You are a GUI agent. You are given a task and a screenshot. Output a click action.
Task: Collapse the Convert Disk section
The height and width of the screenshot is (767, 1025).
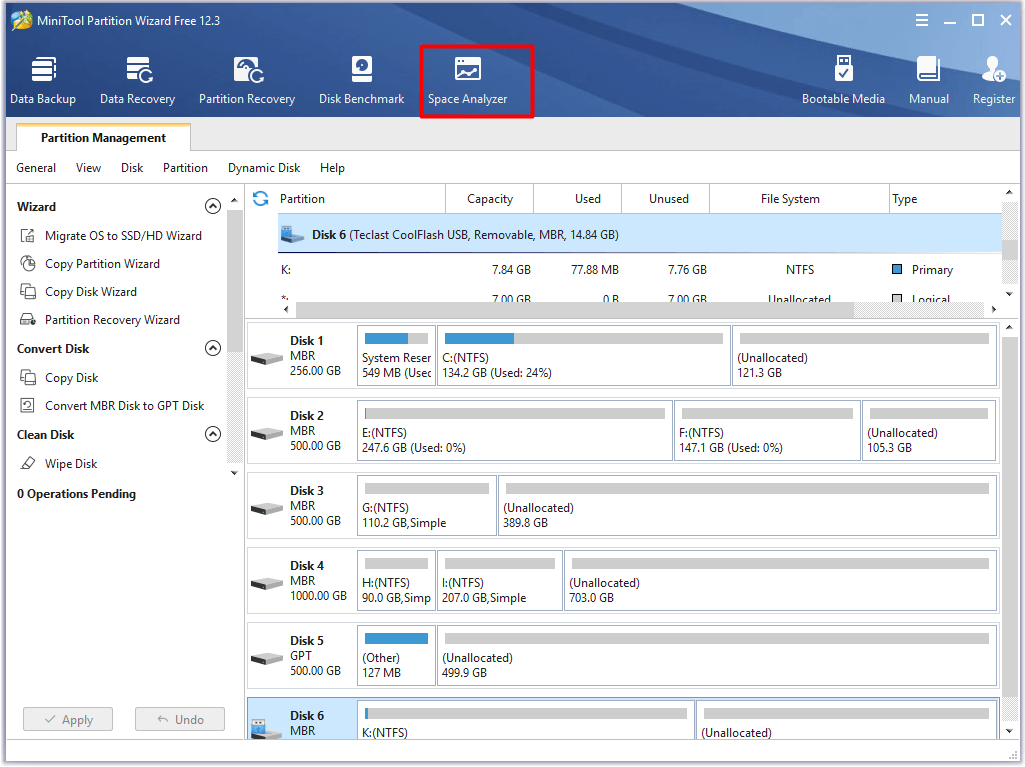[213, 349]
